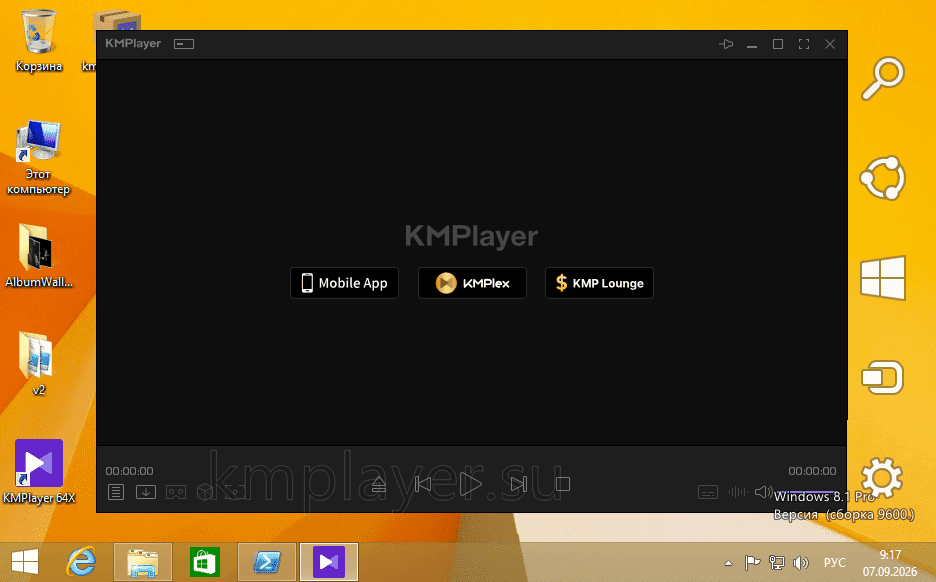Image resolution: width=936 pixels, height=582 pixels.
Task: Open the playlist panel icon
Action: pos(116,492)
